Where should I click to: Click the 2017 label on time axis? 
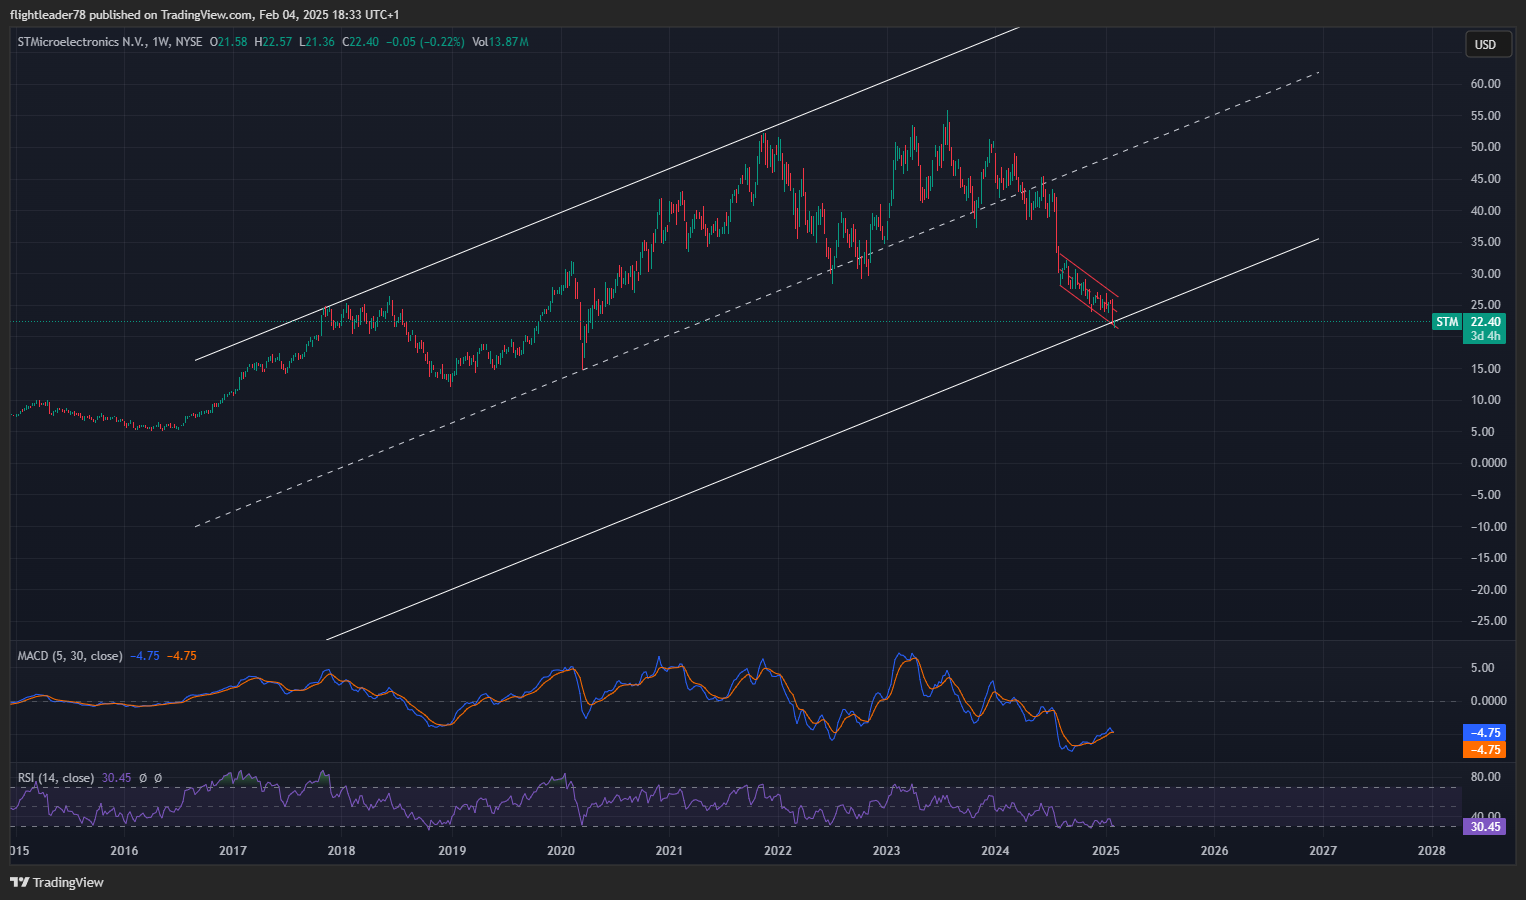point(233,851)
